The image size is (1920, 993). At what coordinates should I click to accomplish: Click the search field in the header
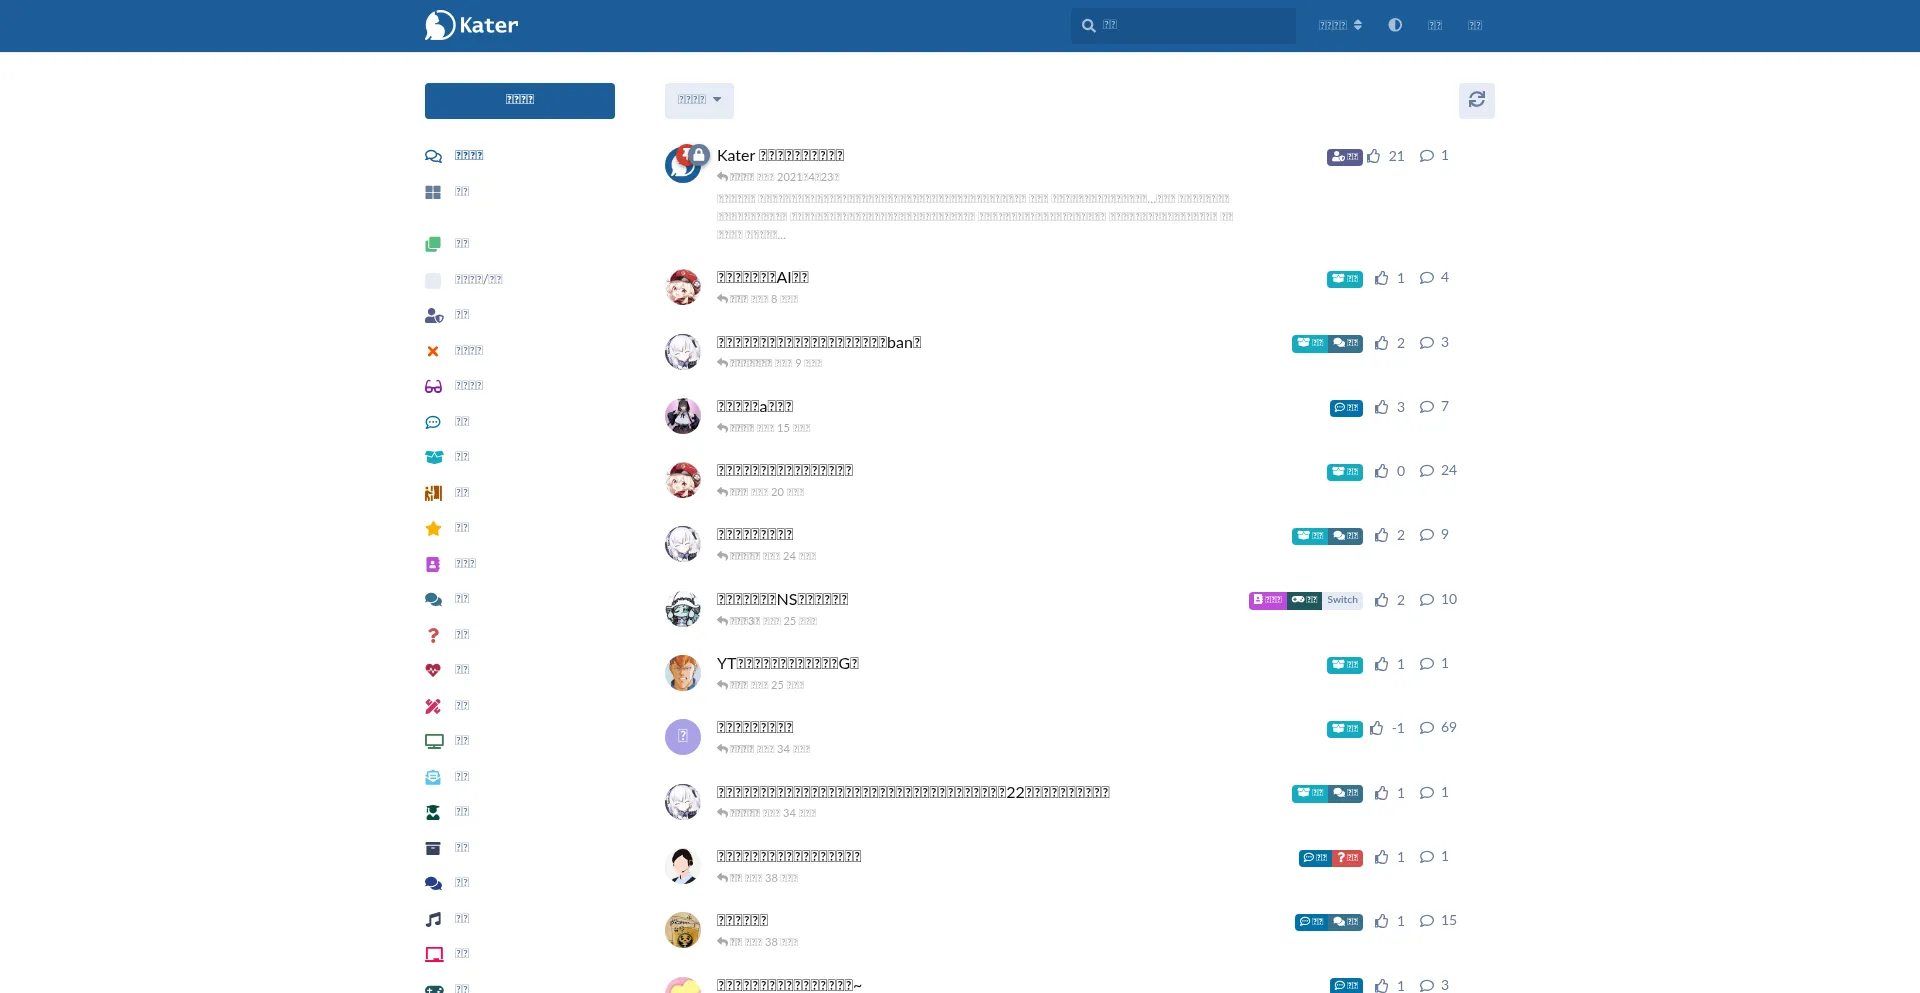click(x=1190, y=25)
